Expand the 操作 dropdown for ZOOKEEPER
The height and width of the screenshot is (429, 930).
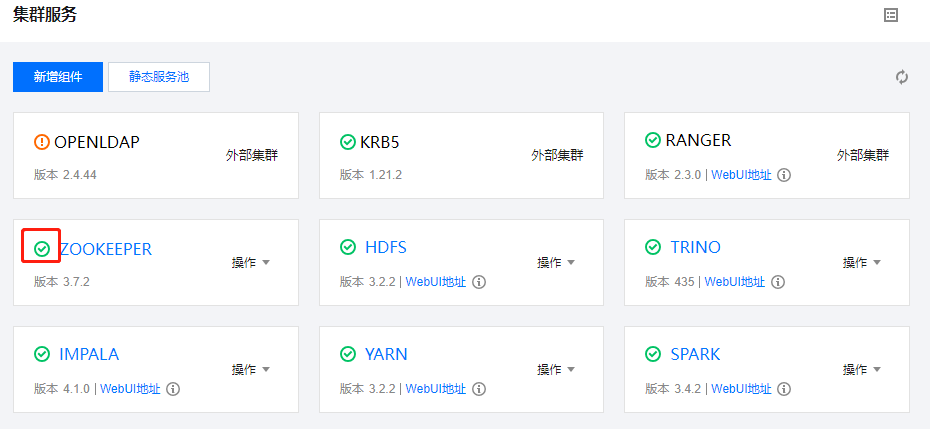click(x=251, y=263)
